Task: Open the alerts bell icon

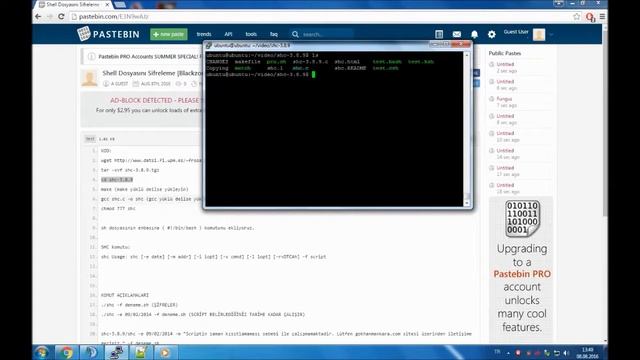Action: (x=474, y=34)
